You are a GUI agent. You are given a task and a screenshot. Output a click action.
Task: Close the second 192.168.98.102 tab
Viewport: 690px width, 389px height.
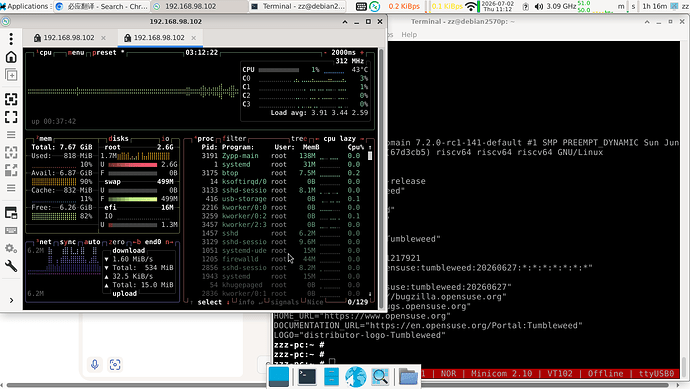(x=194, y=38)
